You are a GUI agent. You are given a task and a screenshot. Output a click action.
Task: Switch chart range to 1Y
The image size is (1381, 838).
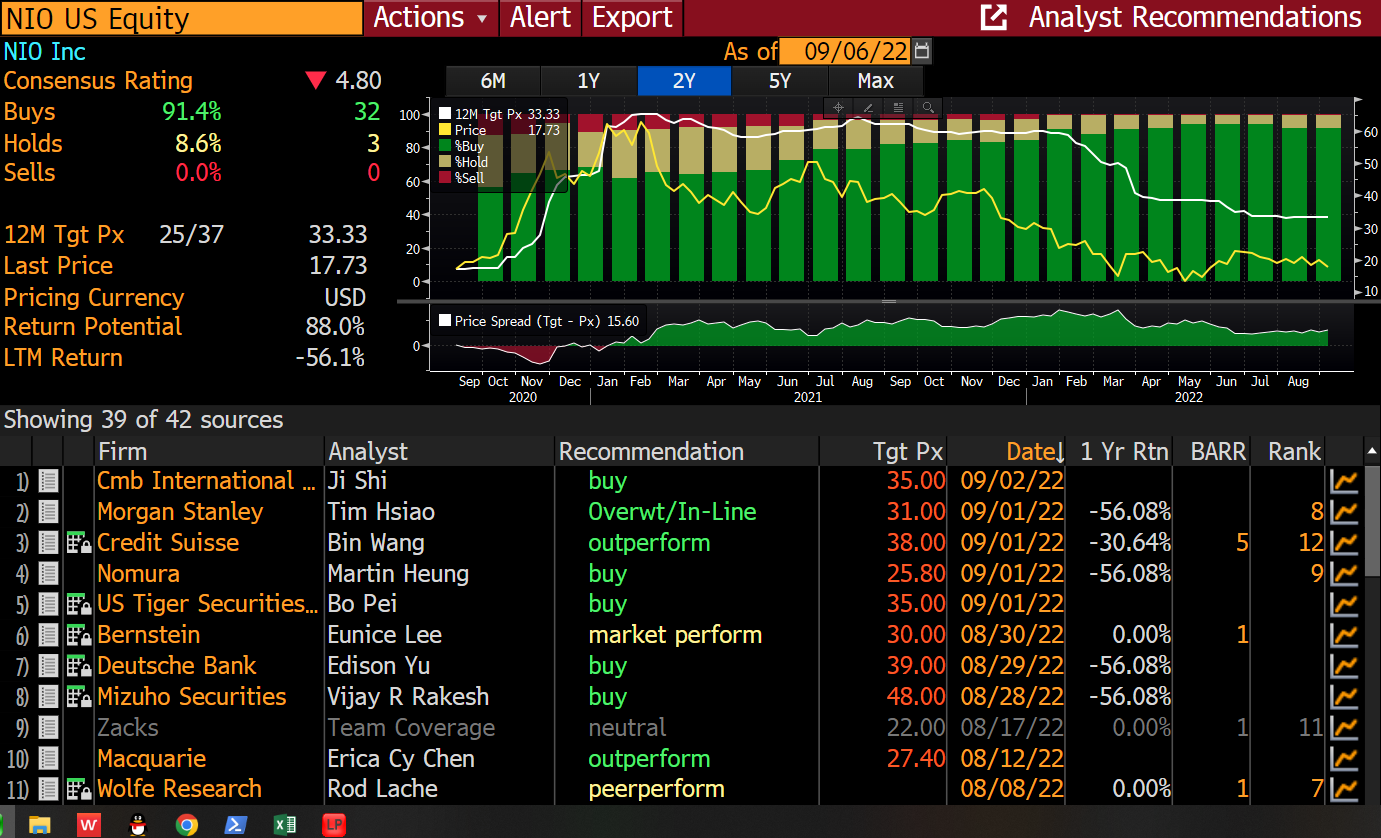(589, 81)
